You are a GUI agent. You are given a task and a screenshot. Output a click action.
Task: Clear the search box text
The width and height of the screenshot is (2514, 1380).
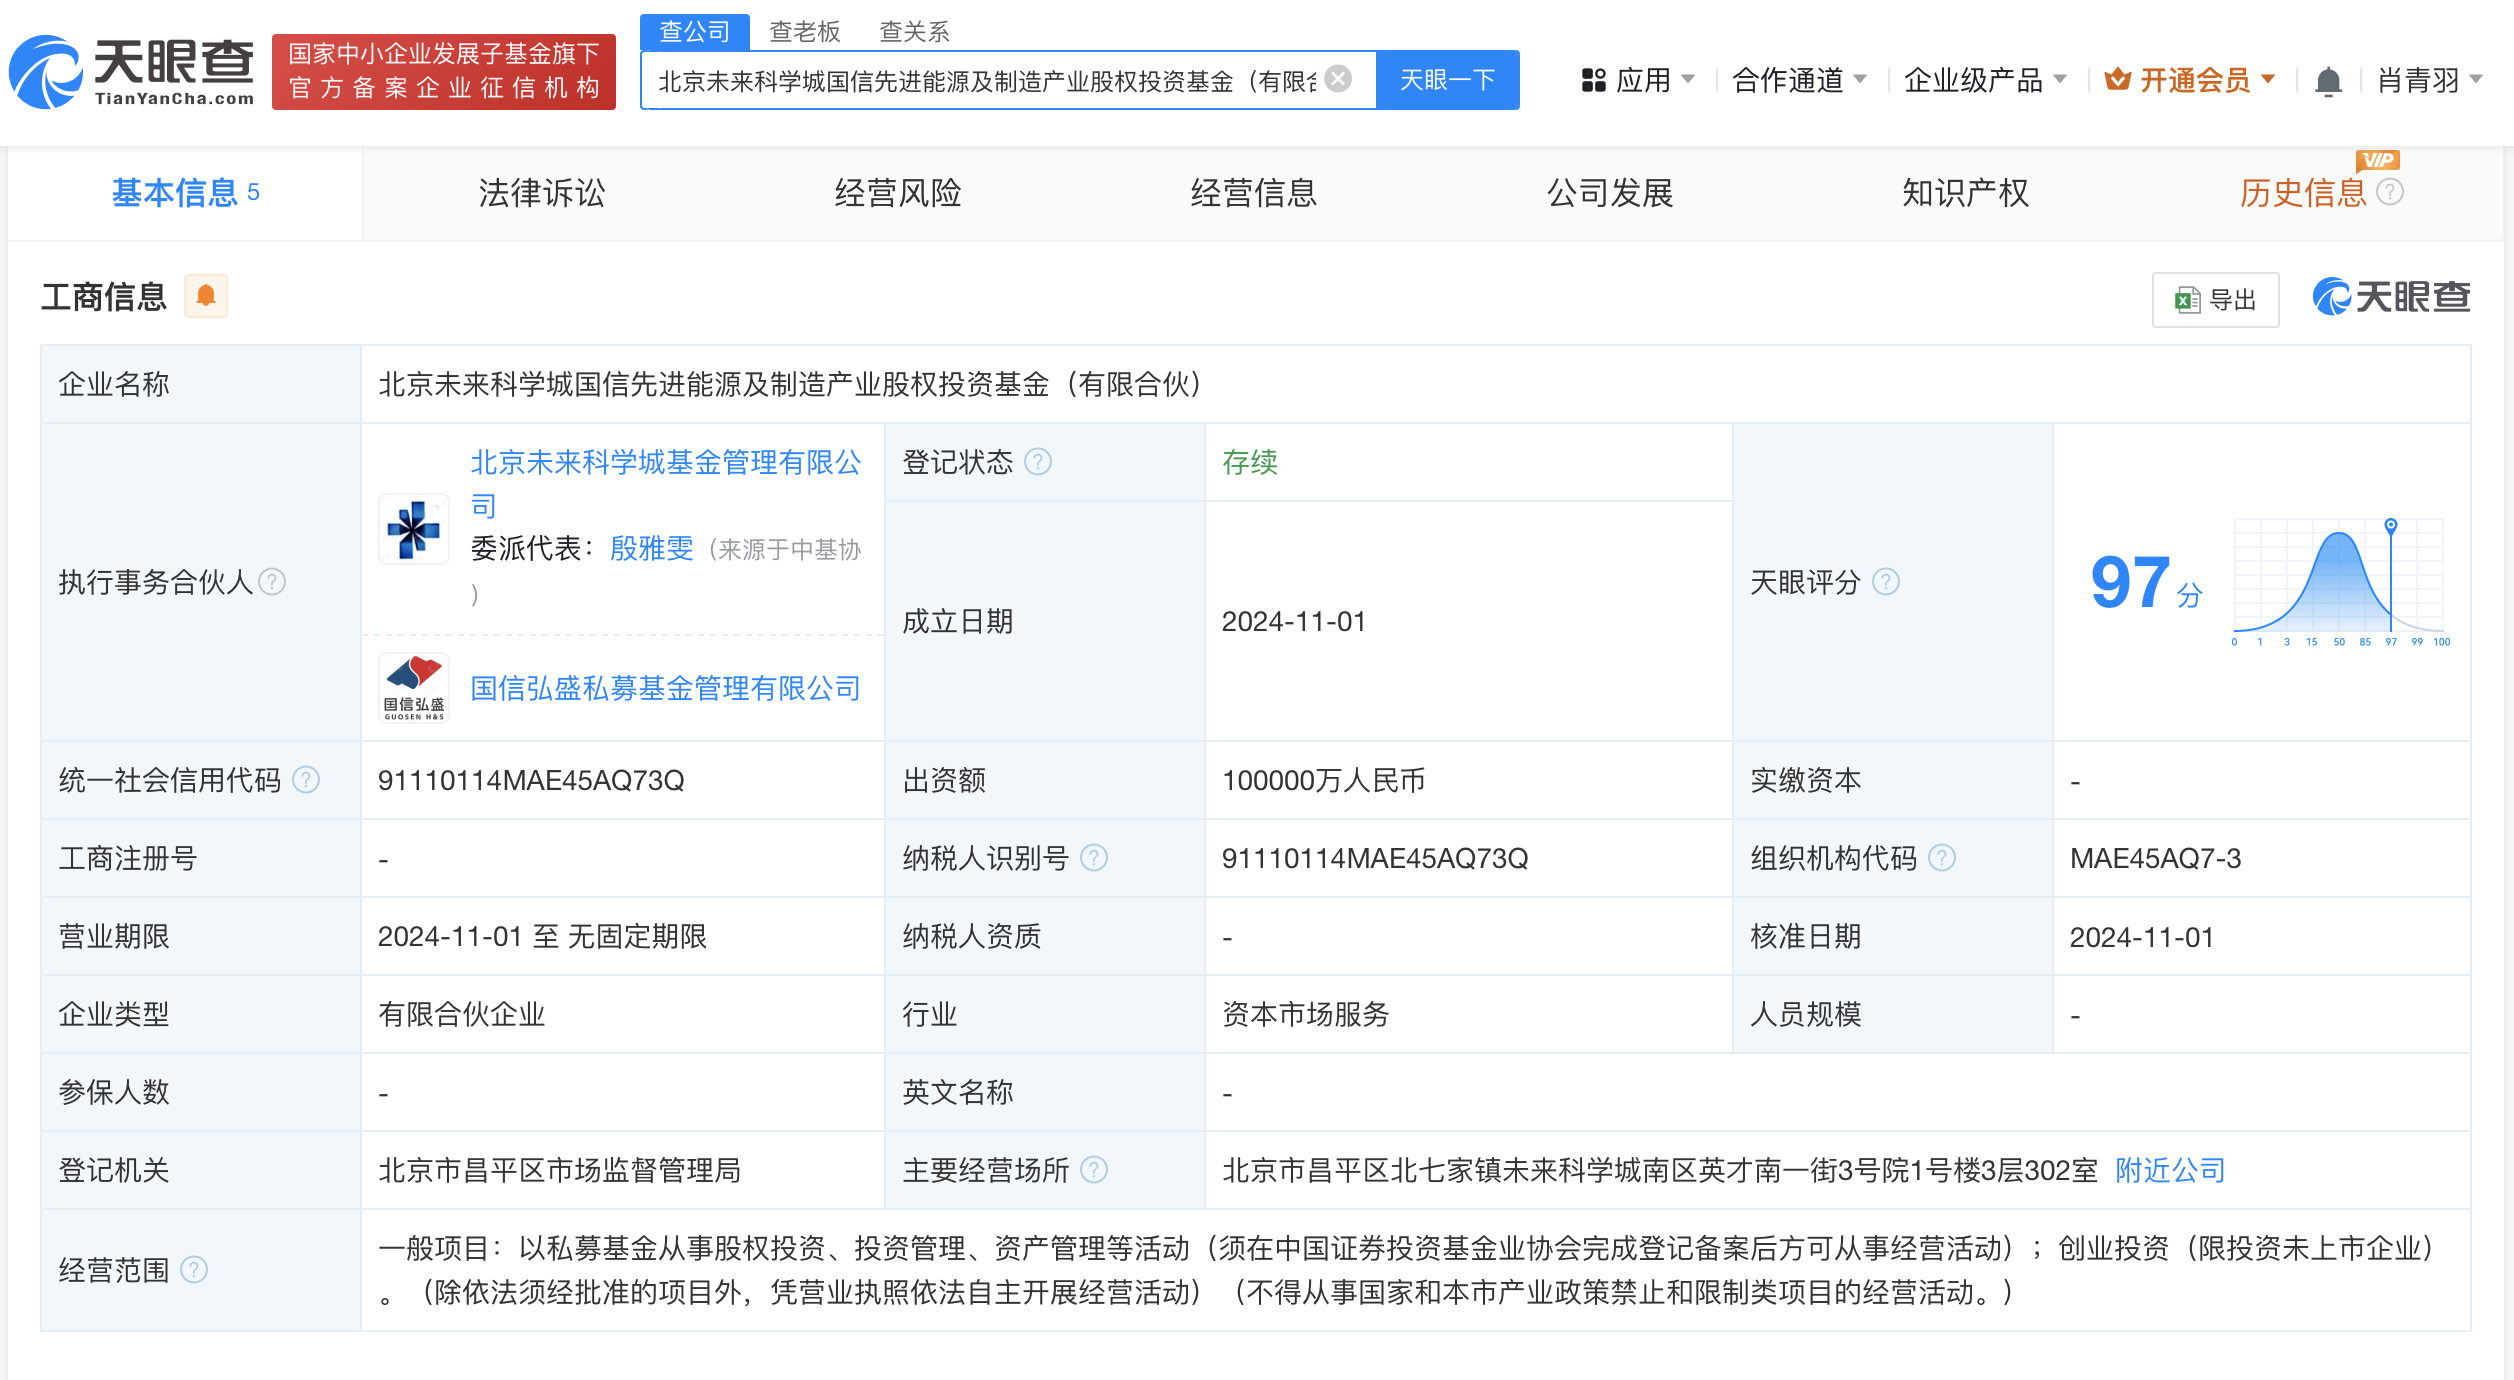1338,79
